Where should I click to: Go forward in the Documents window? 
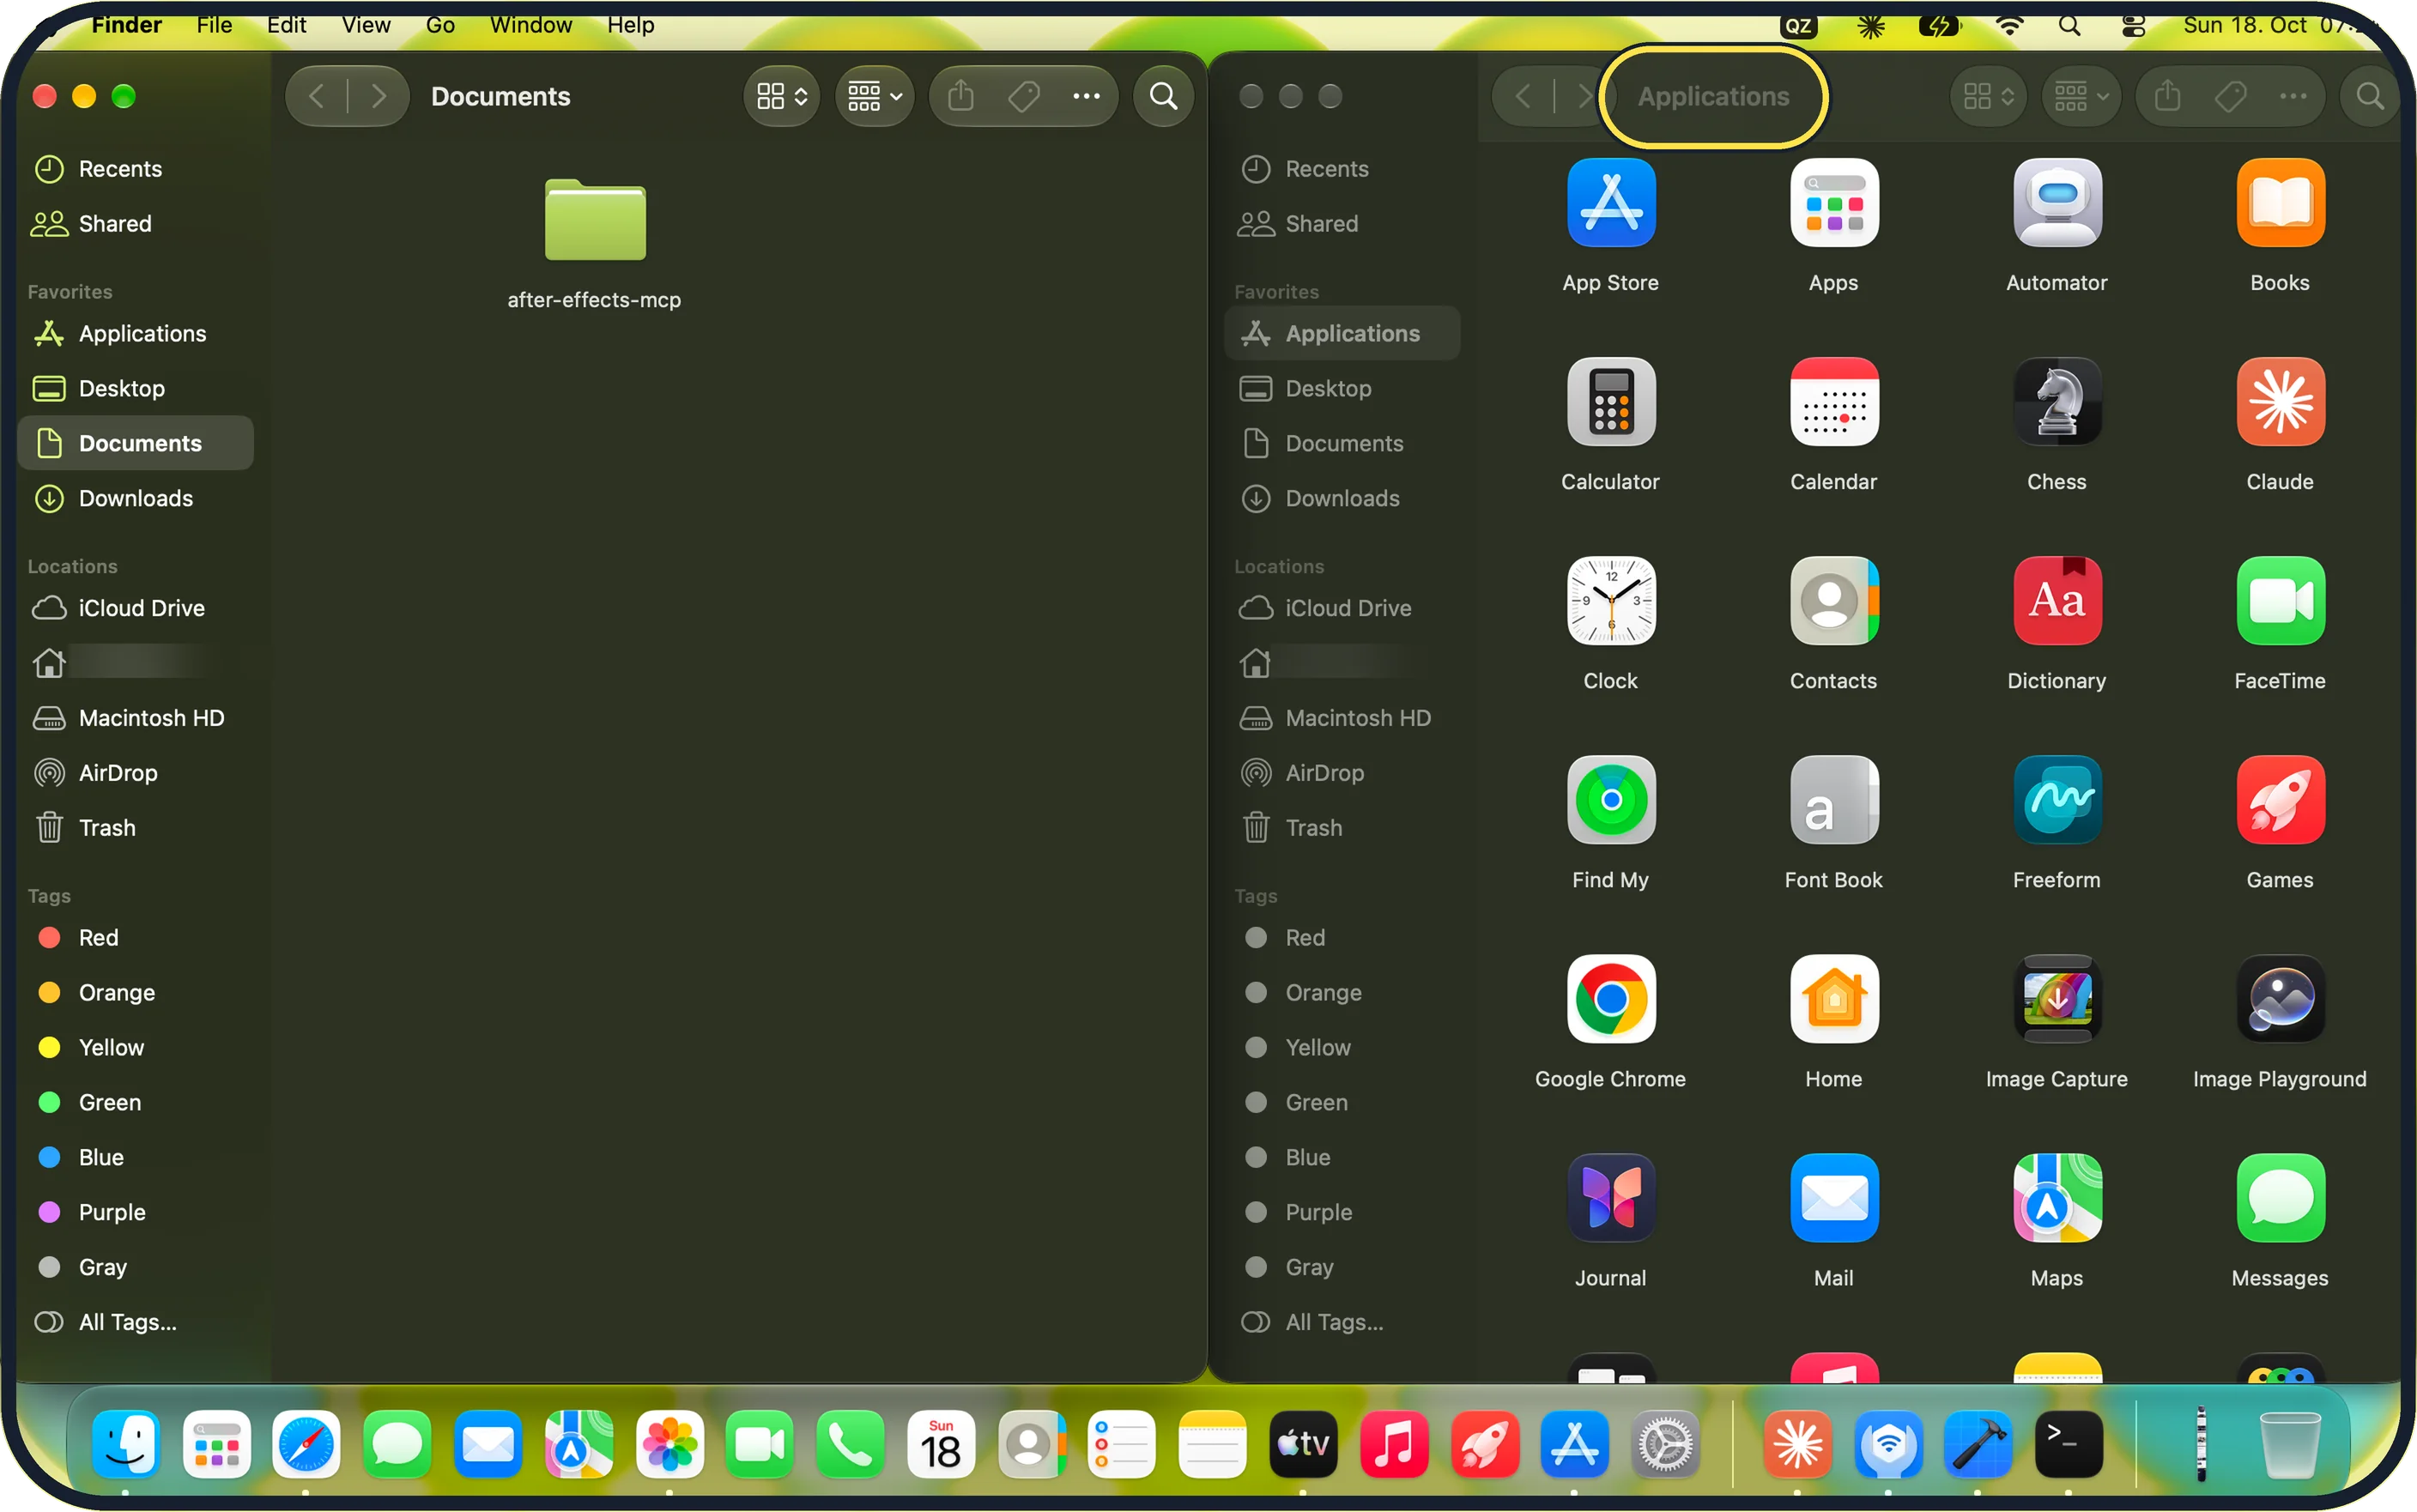click(378, 96)
